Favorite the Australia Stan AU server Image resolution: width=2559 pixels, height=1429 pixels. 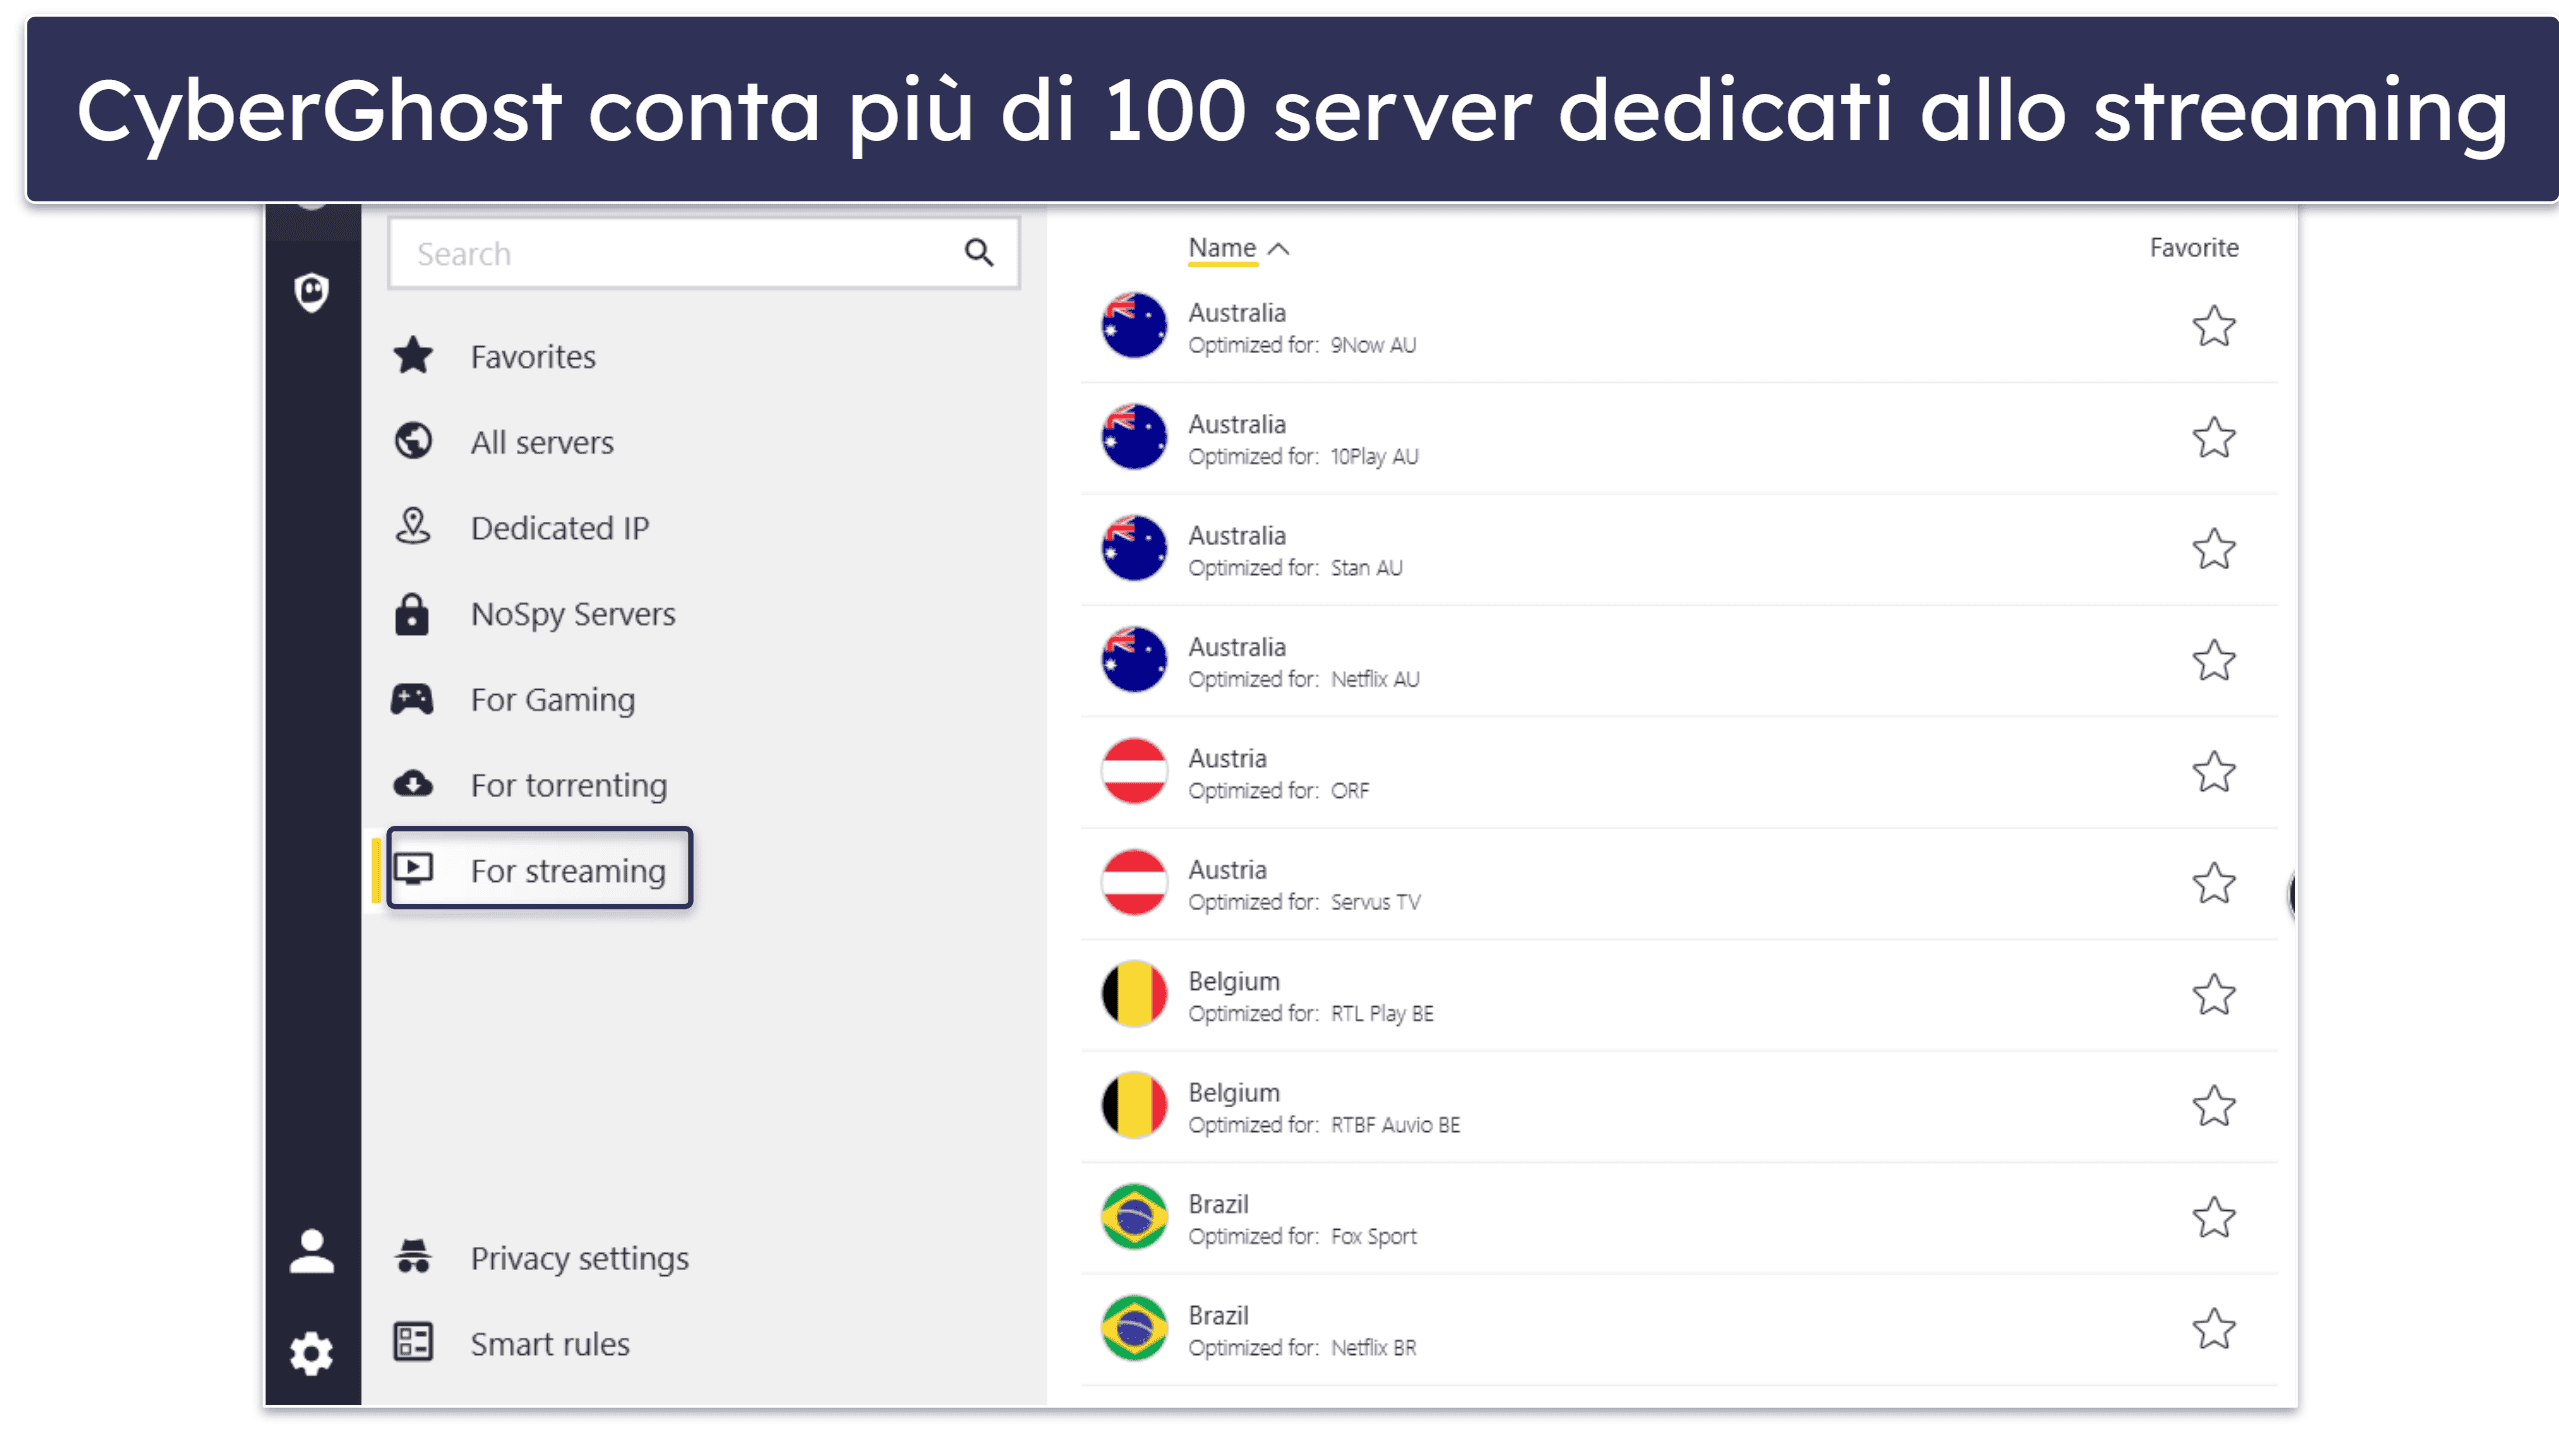[x=2214, y=549]
